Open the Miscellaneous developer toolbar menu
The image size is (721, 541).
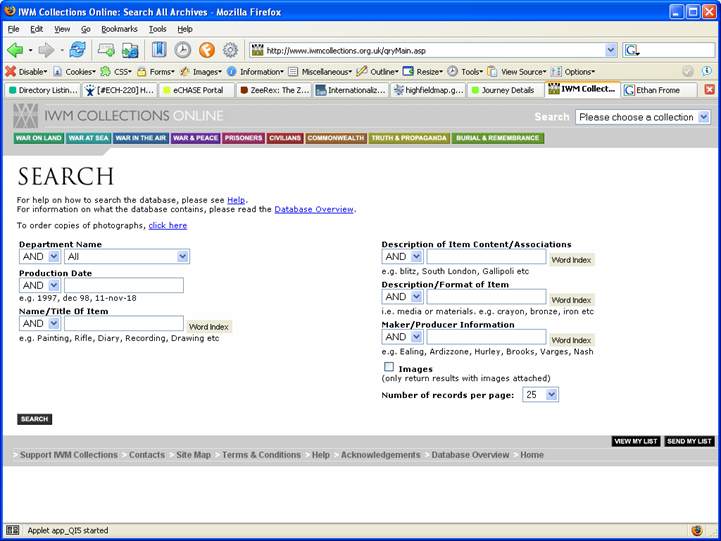[320, 72]
